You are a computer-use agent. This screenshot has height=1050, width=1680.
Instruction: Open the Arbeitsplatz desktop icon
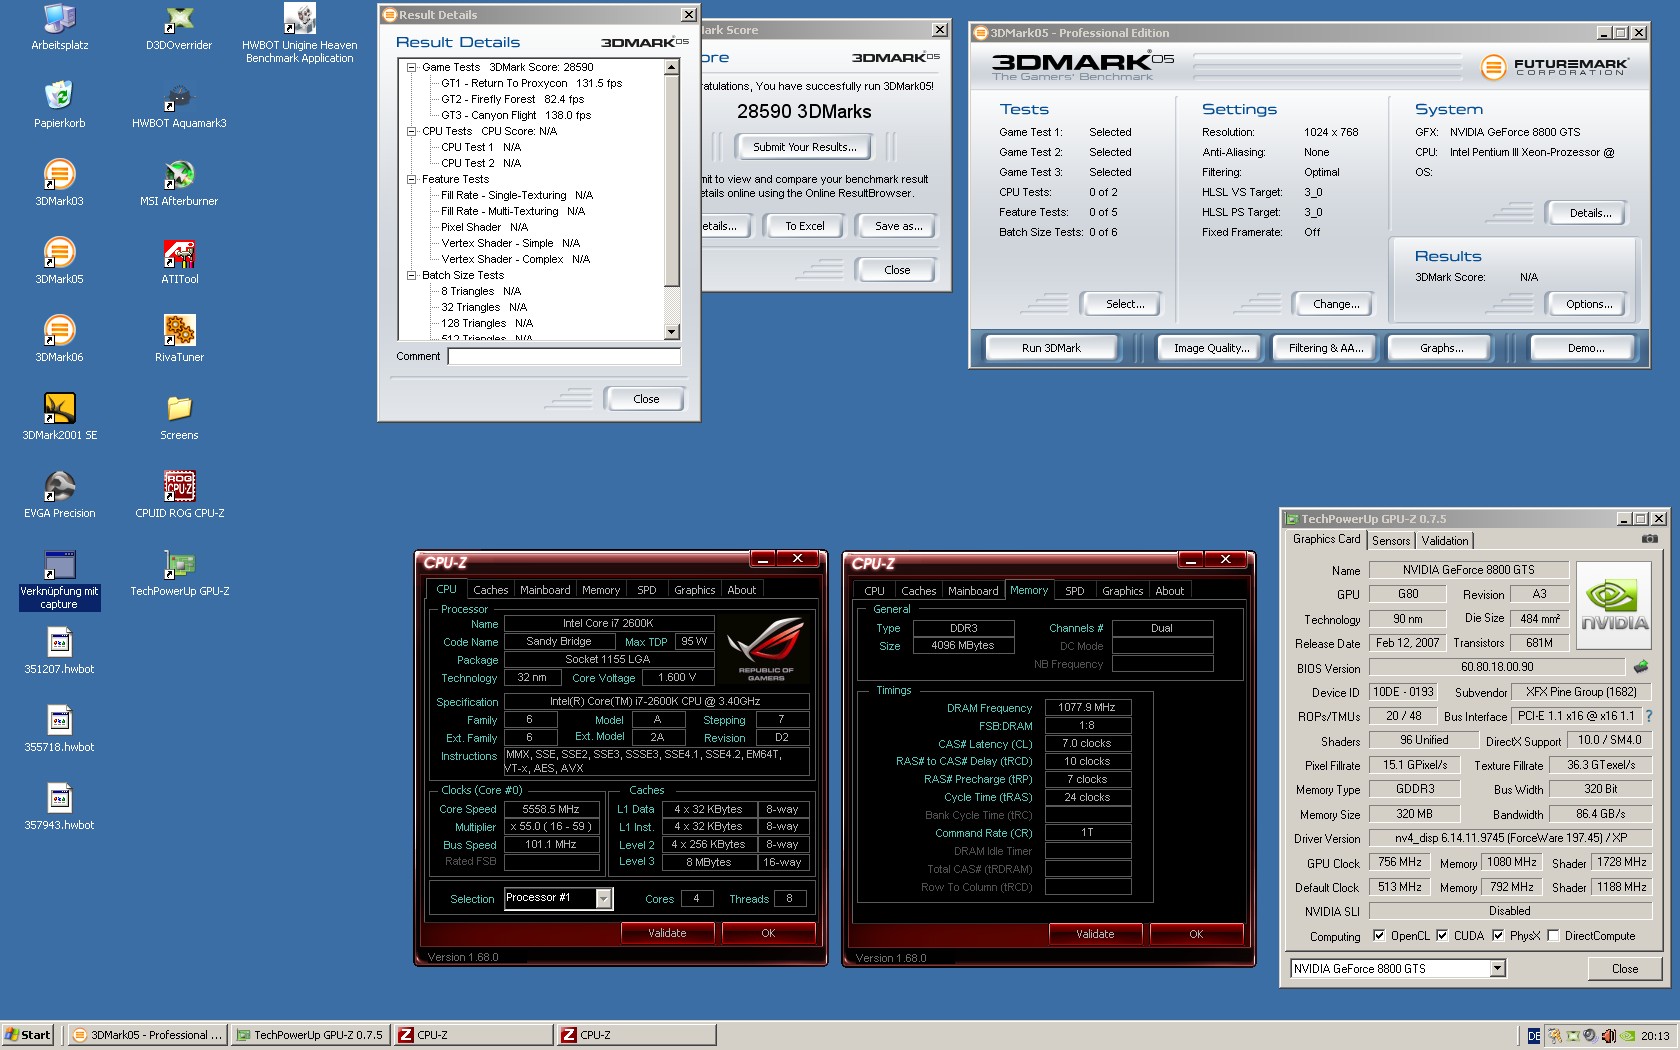click(60, 18)
